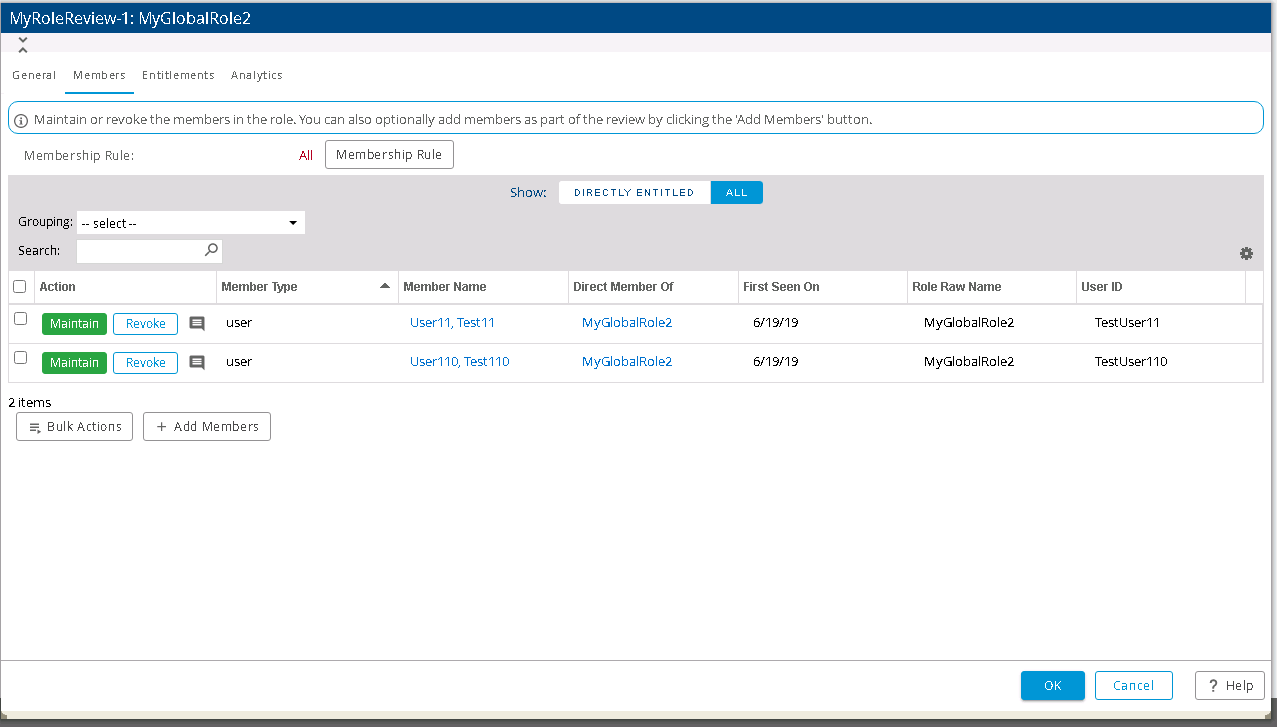Open comment icon for User110, Test110 row
Screen dimensions: 1277x727
click(x=197, y=362)
